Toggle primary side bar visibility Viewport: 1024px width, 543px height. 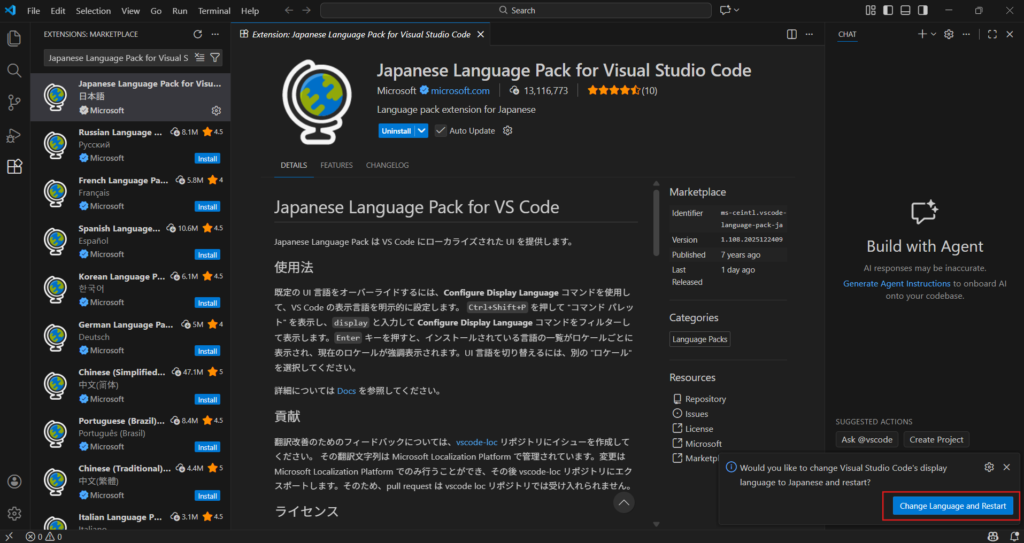(887, 10)
